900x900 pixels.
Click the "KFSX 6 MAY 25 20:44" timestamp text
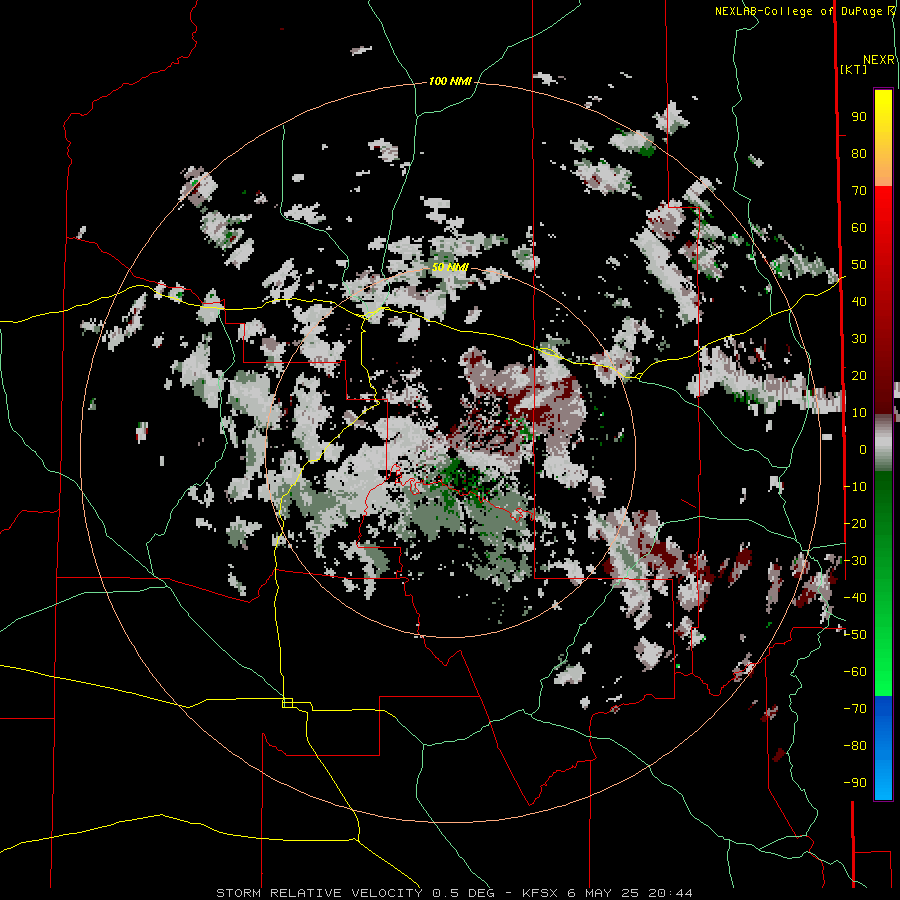(x=607, y=893)
